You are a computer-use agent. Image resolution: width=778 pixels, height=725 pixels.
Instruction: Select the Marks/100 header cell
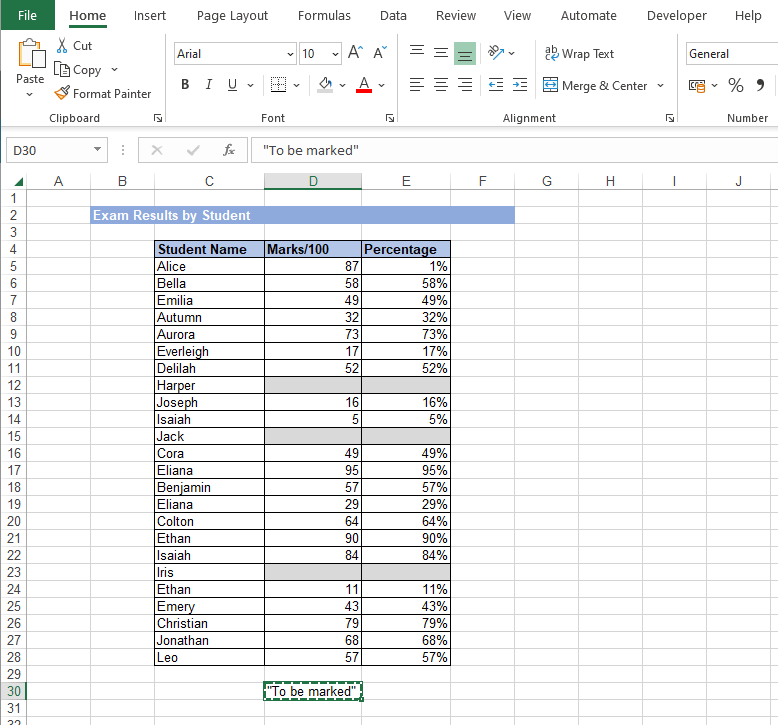[312, 249]
